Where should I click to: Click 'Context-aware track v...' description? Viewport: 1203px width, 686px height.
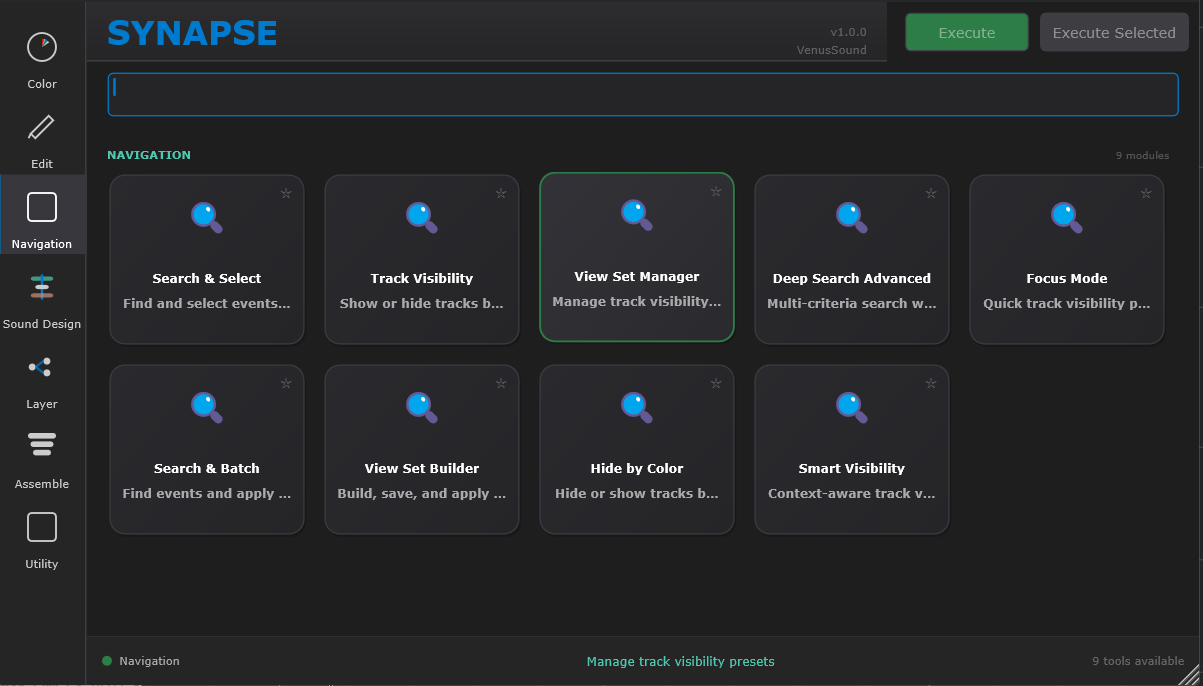click(852, 493)
